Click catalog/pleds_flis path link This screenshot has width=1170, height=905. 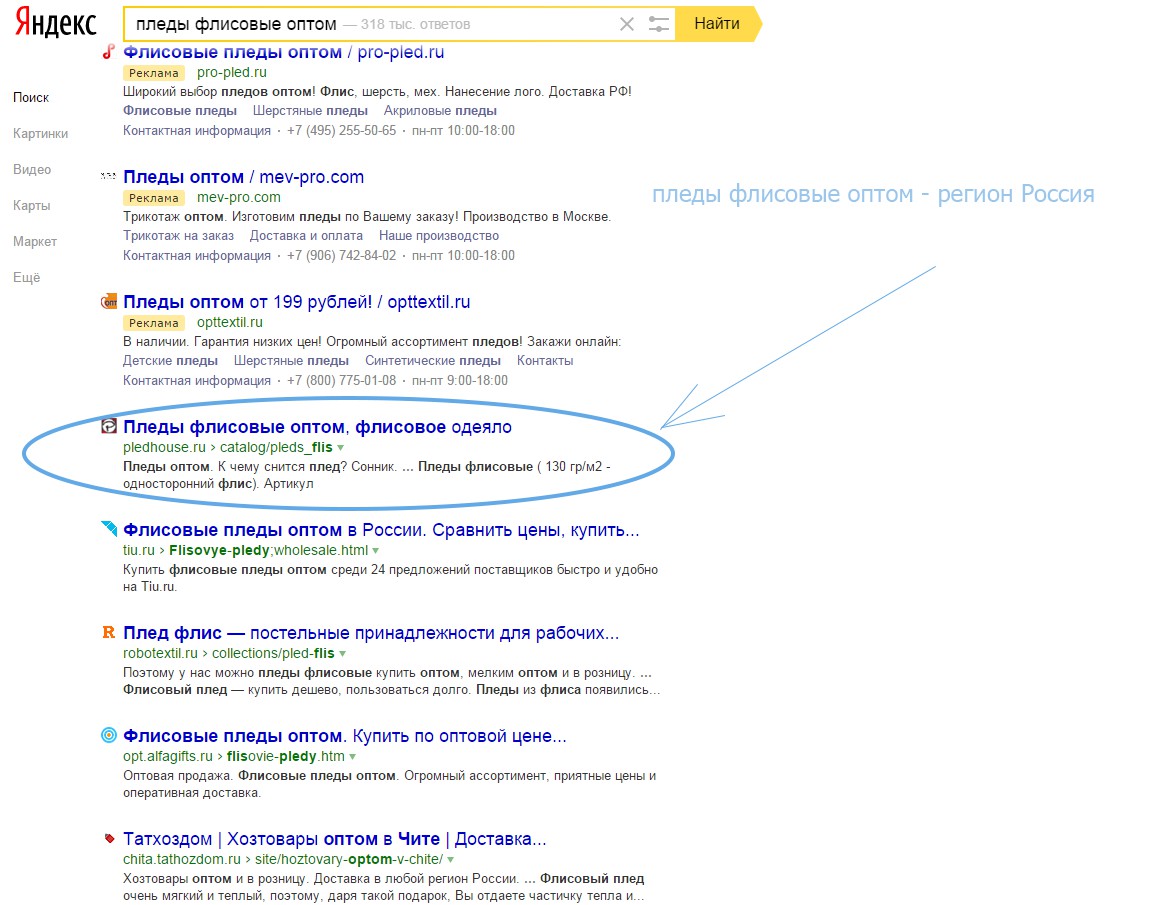tap(276, 448)
